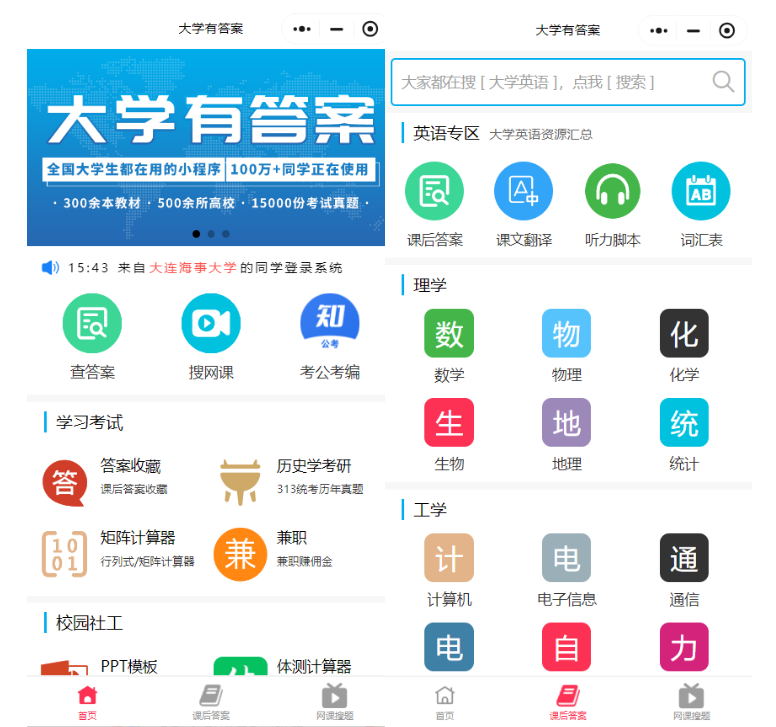Click the 大学英语 search input field
776x727 pixels.
point(550,82)
